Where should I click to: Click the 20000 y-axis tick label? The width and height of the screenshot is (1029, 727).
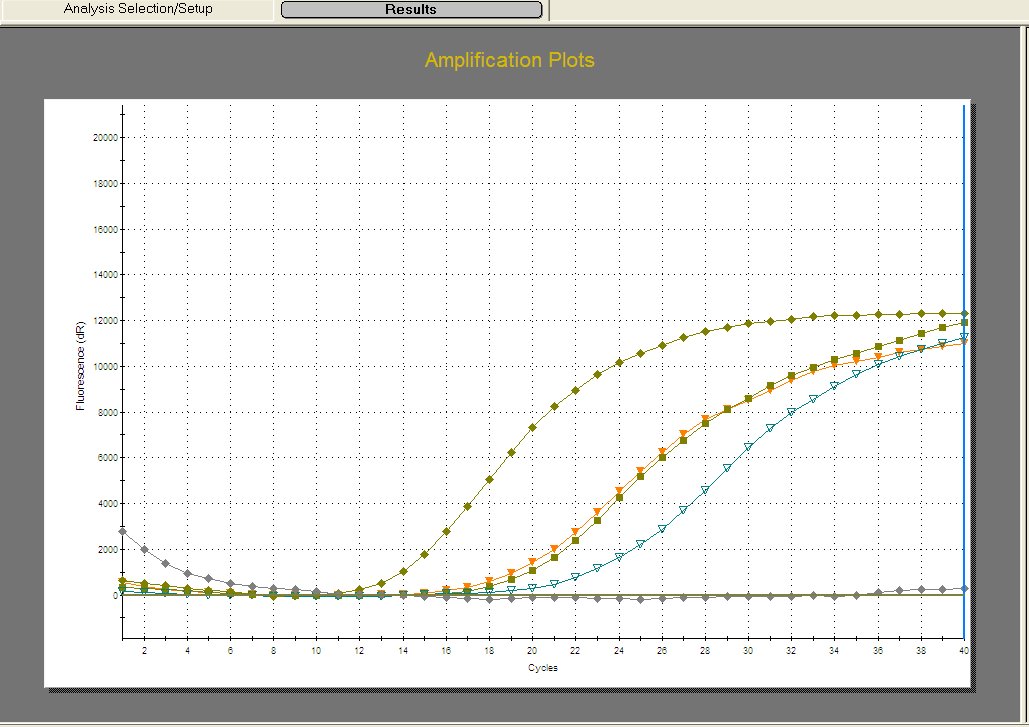103,138
